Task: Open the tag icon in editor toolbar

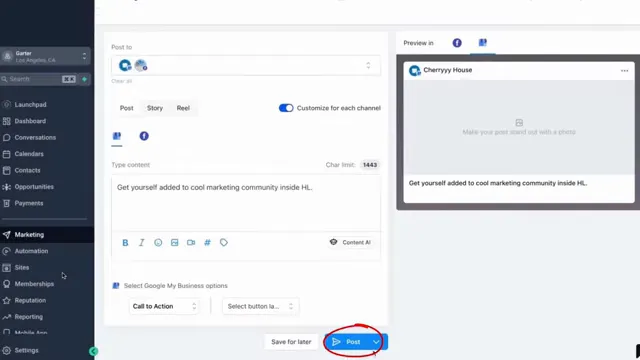Action: (224, 242)
